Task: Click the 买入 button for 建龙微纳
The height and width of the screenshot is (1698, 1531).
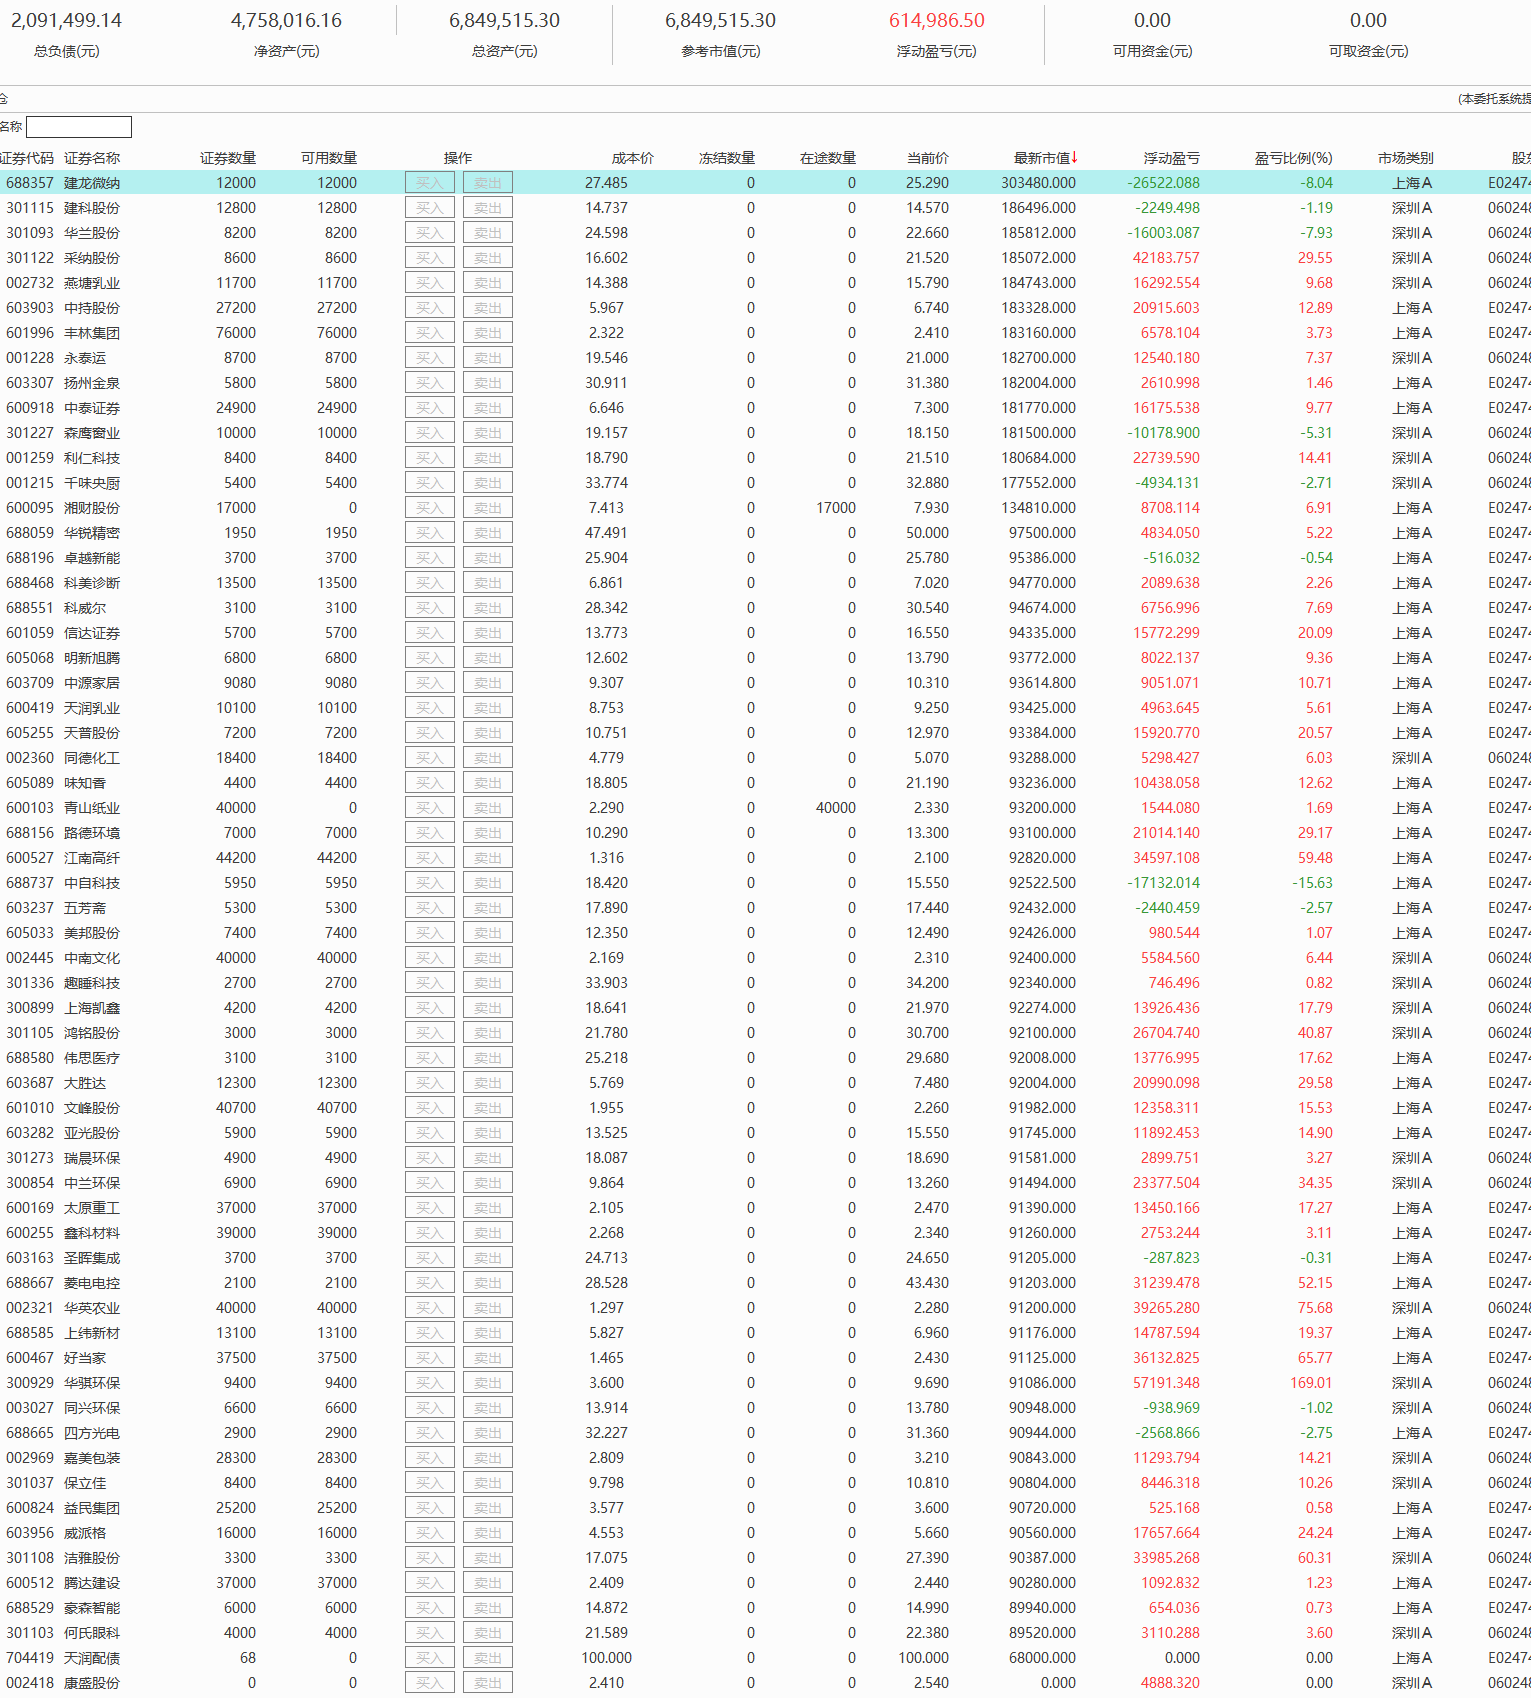Action: tap(430, 183)
